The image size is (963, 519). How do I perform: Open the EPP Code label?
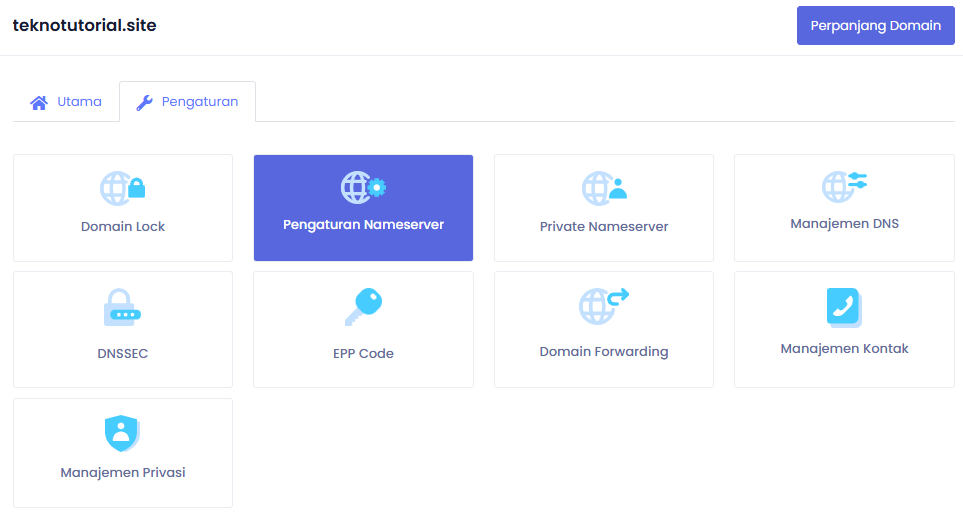pyautogui.click(x=364, y=354)
